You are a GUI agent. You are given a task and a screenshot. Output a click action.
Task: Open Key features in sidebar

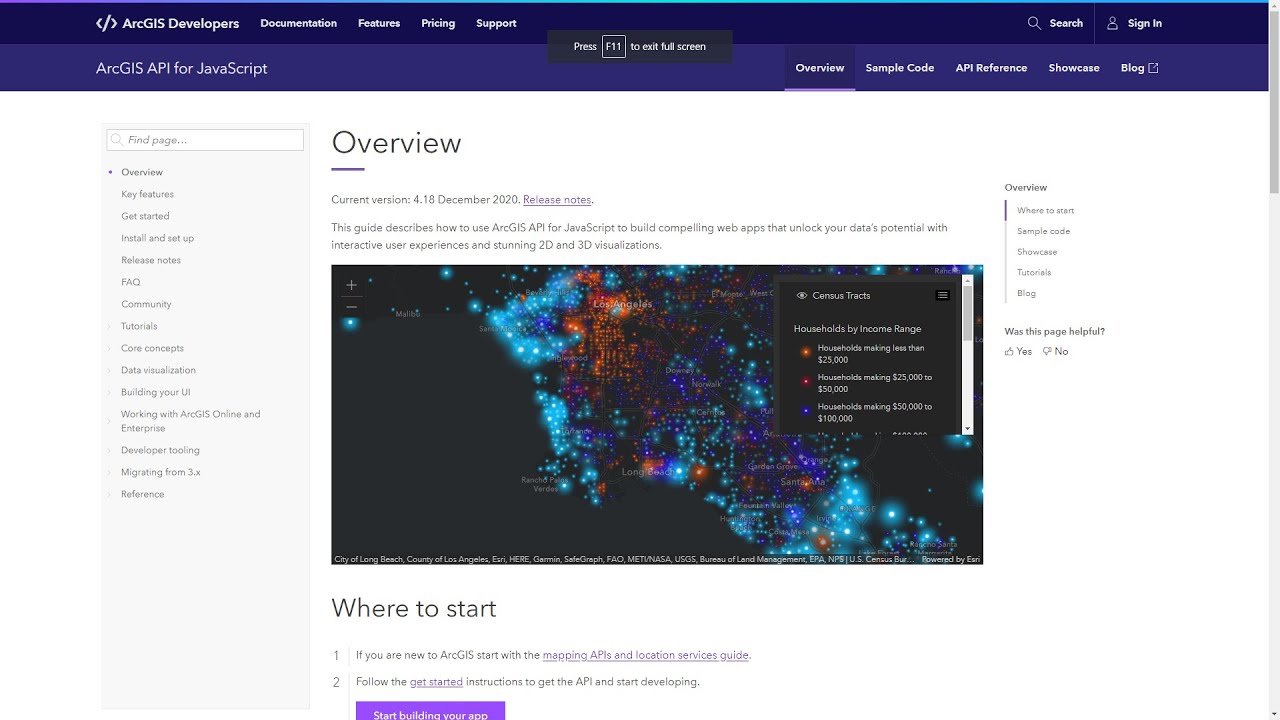[x=147, y=194]
